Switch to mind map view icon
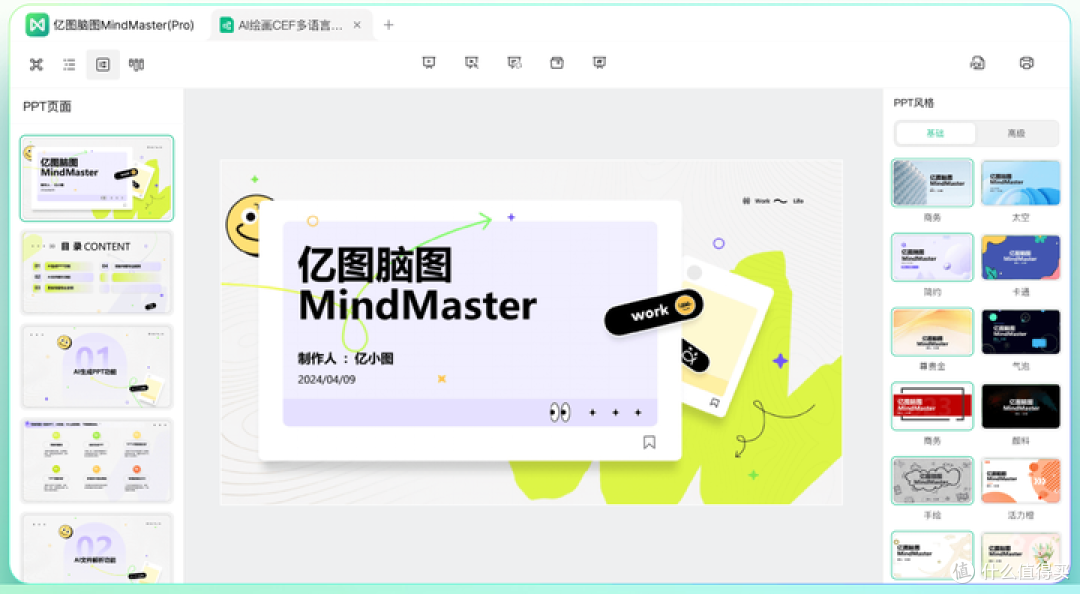 (37, 65)
